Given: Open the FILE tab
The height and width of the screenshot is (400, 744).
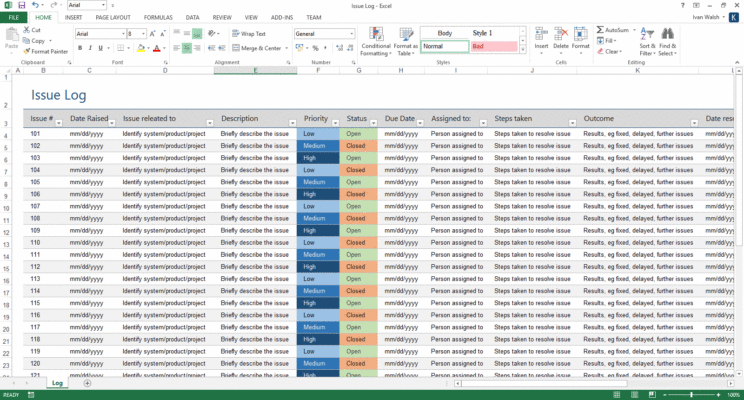Looking at the screenshot, I should (x=14, y=18).
